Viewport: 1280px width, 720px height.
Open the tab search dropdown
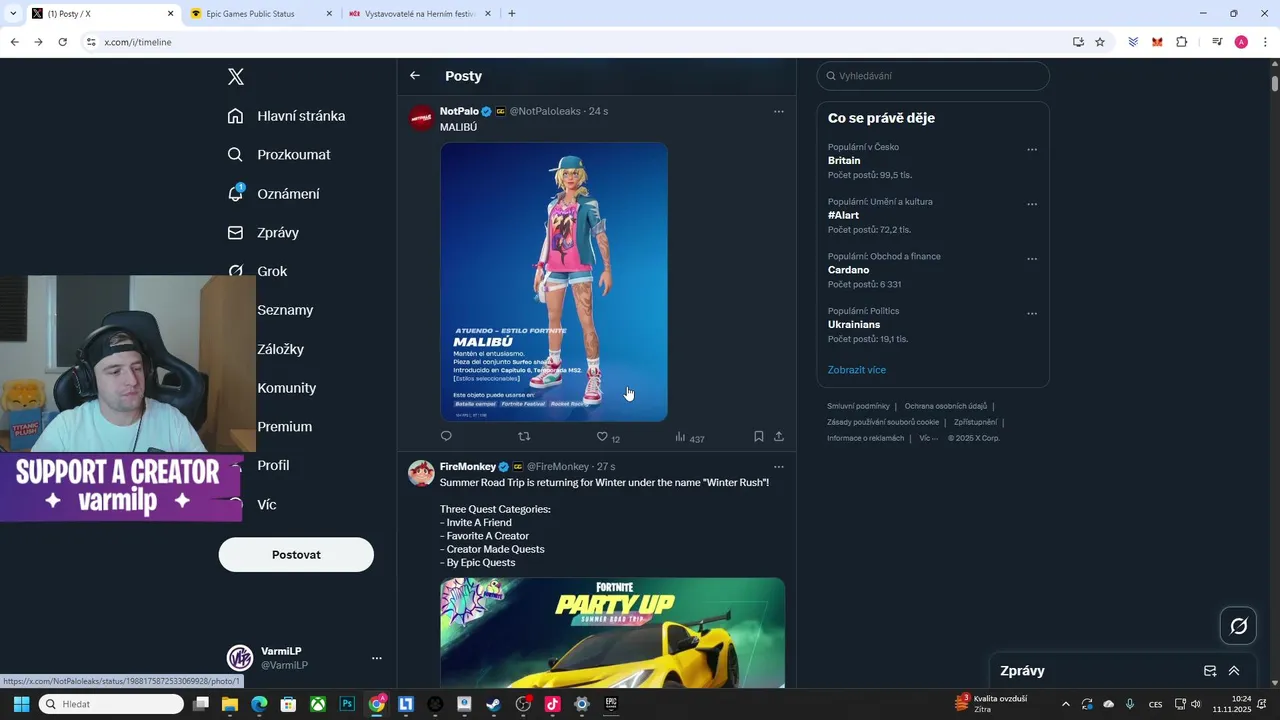[13, 14]
